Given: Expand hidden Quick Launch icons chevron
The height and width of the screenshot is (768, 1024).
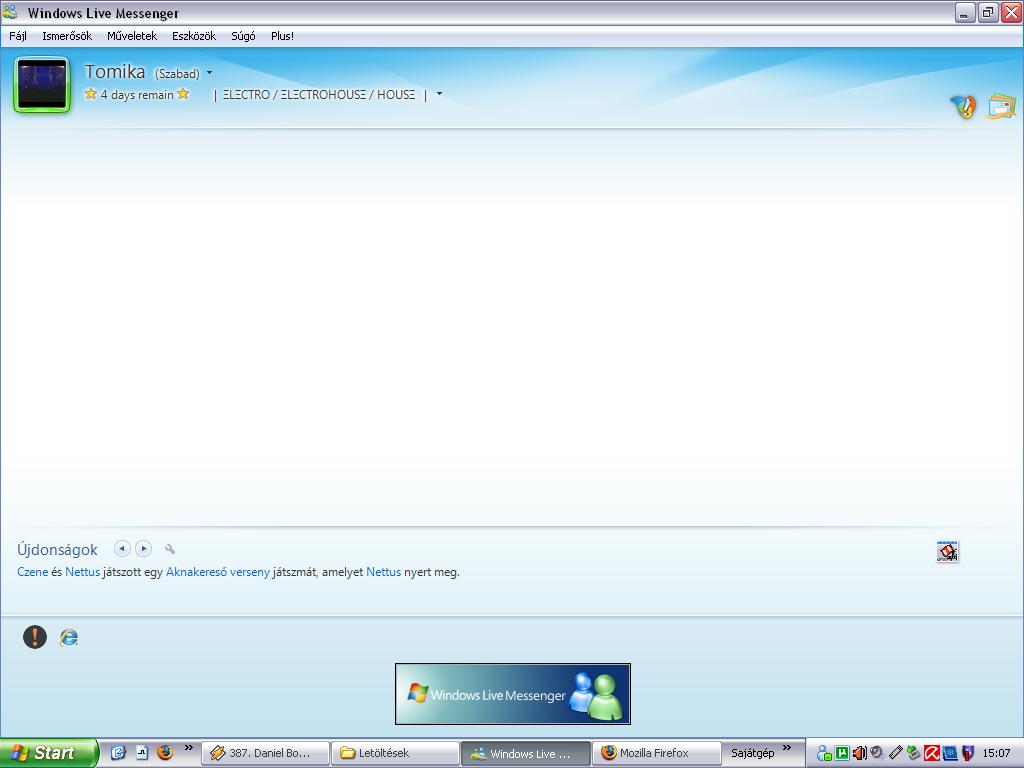Looking at the screenshot, I should click(189, 748).
